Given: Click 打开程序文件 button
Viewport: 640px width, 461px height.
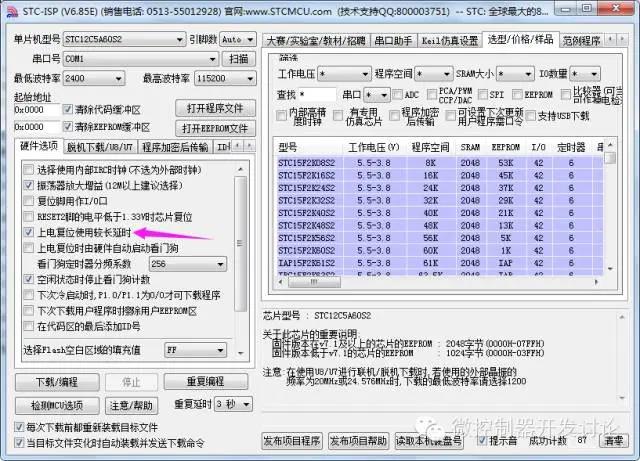Looking at the screenshot, I should (x=215, y=108).
